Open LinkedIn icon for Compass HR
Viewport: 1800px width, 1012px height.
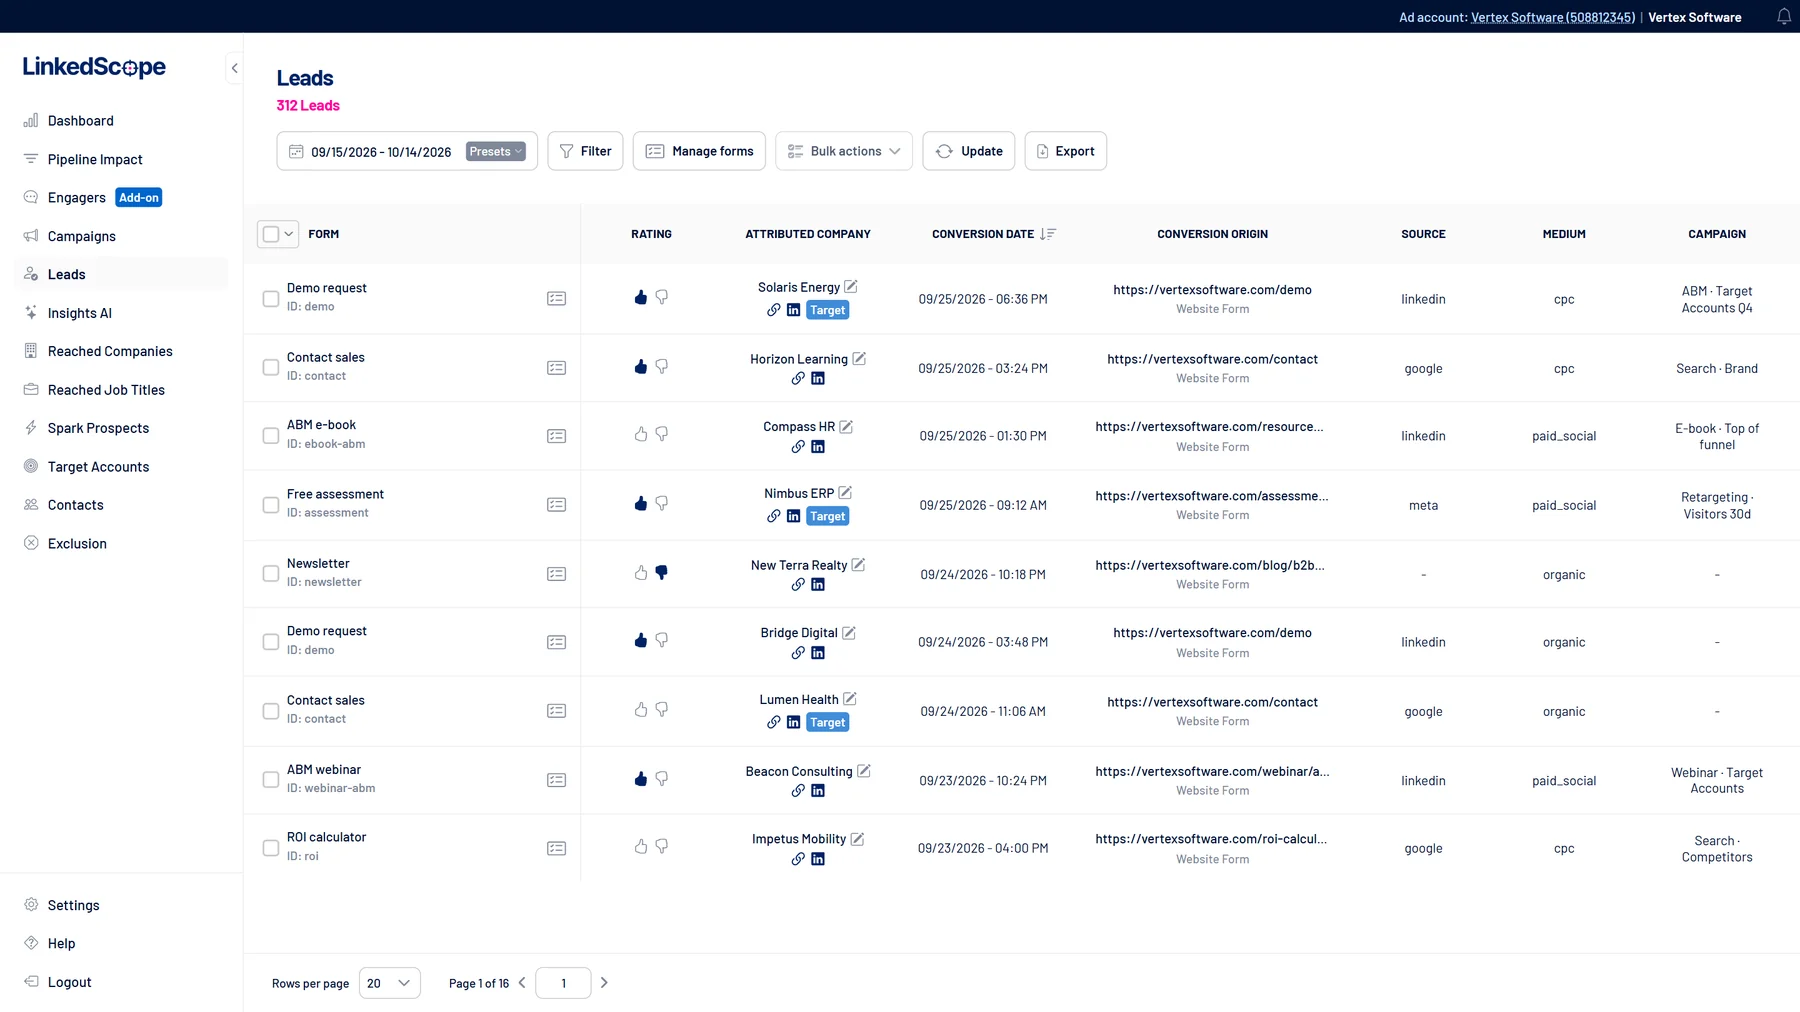[818, 447]
